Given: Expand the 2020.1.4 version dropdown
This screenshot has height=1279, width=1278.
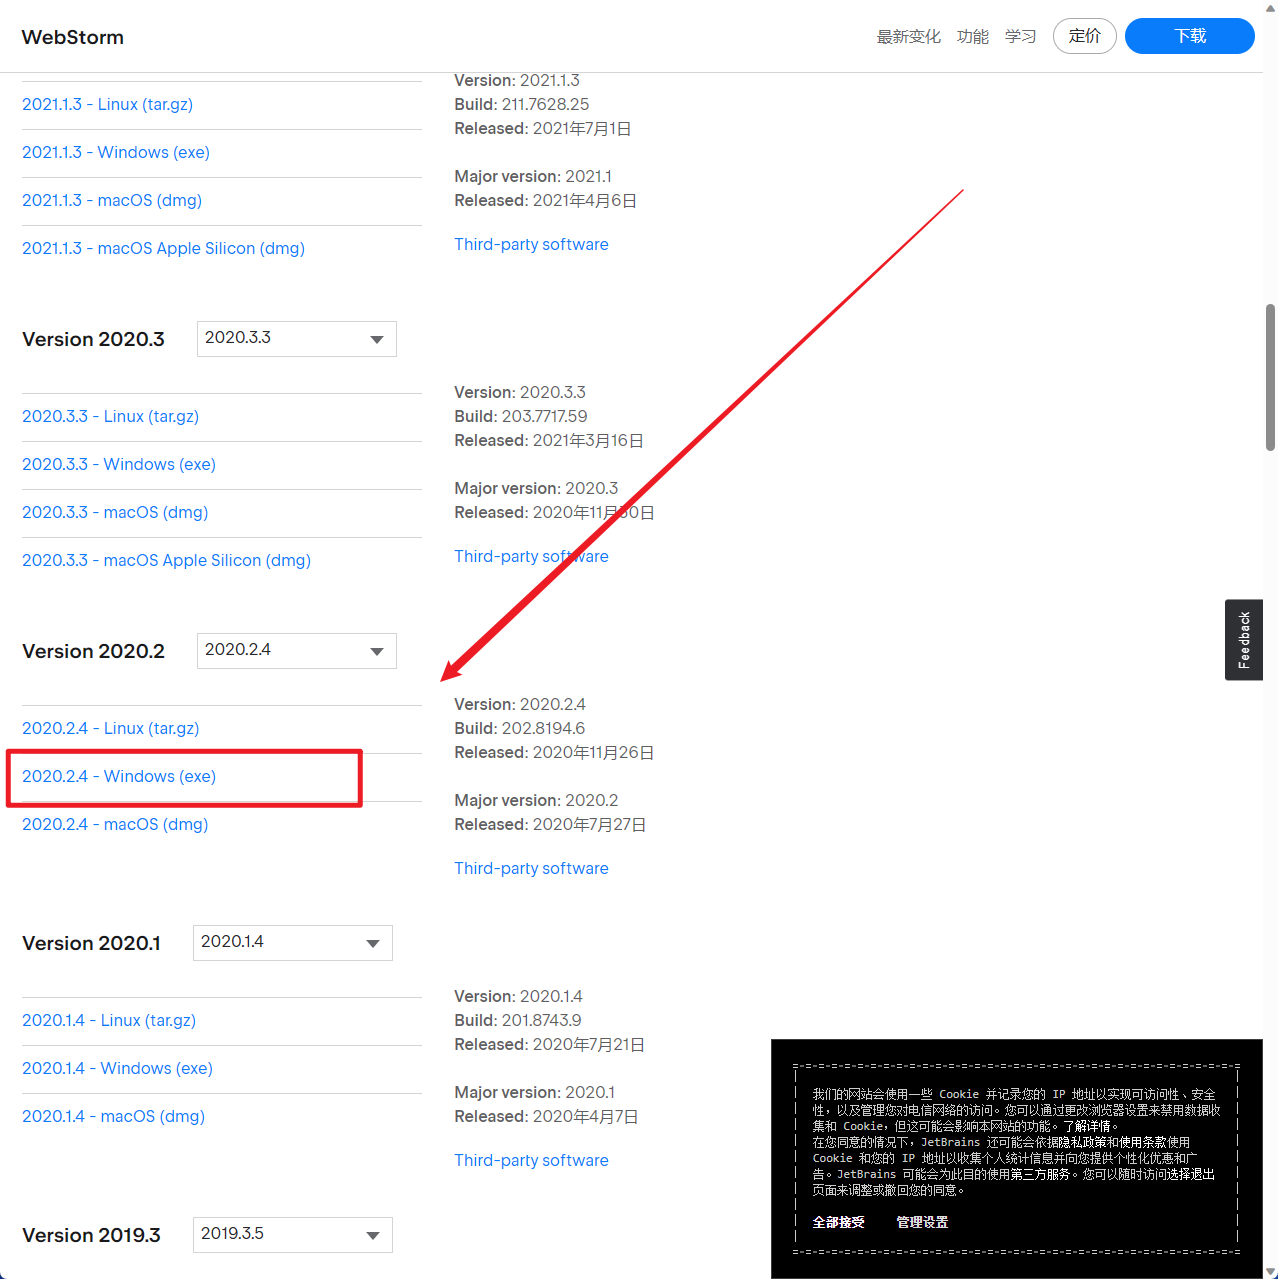Looking at the screenshot, I should [292, 943].
